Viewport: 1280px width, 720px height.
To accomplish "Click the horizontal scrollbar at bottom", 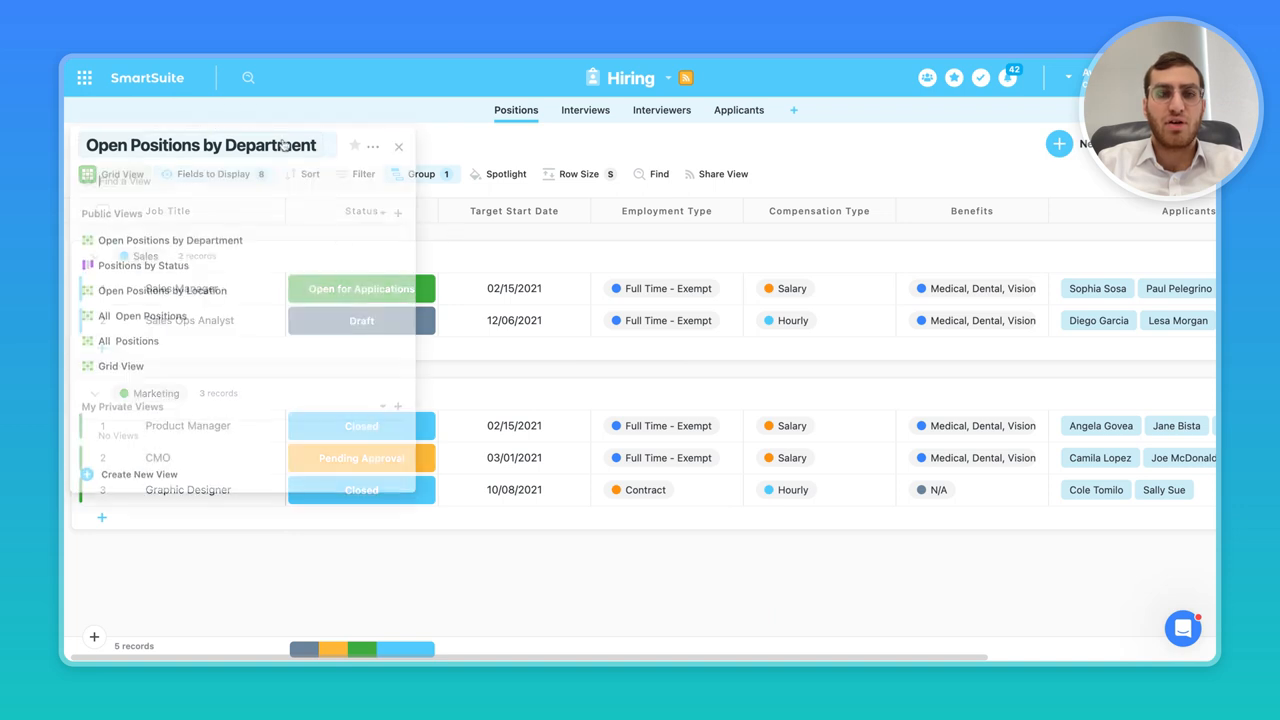I will pos(528,657).
